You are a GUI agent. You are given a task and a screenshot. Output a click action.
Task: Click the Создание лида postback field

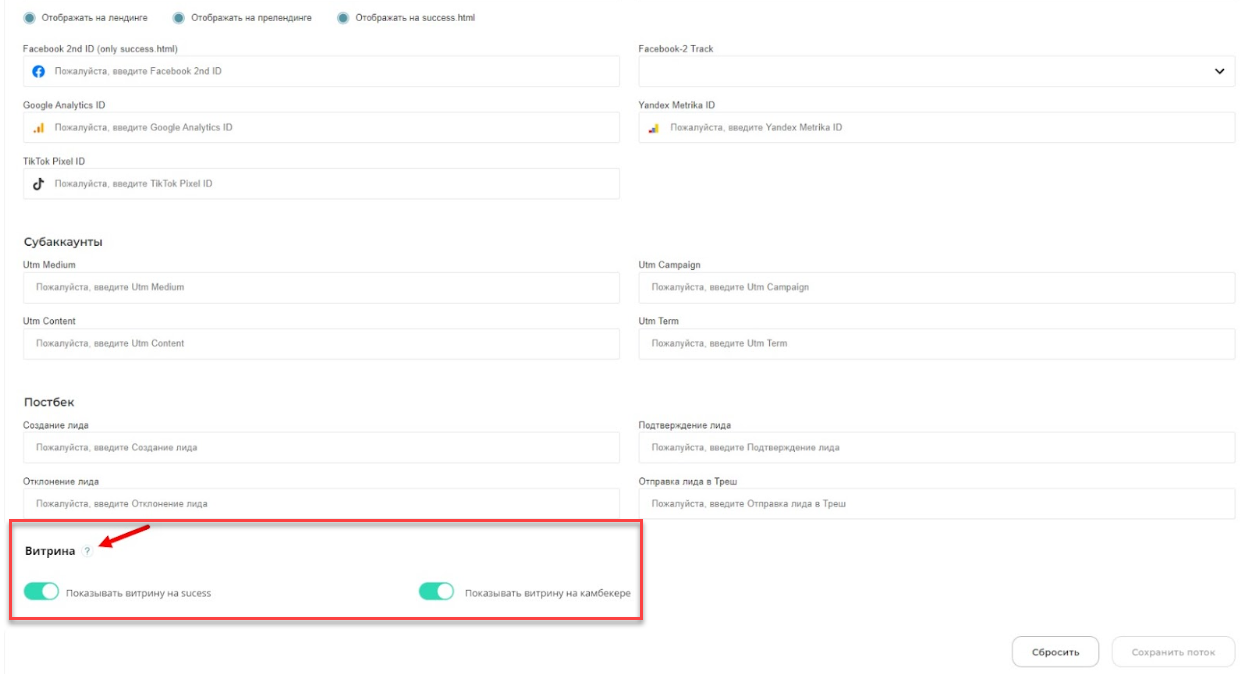321,447
